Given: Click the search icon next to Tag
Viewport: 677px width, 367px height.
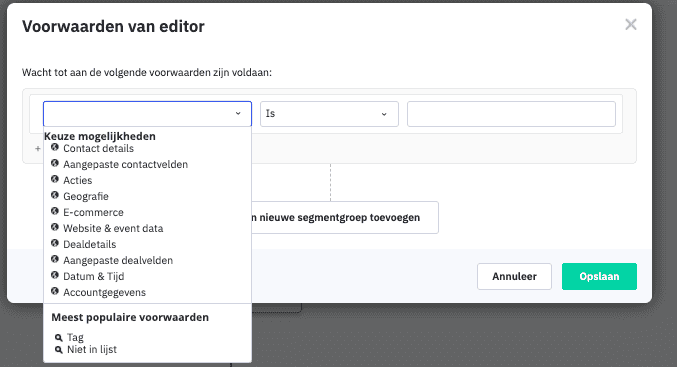Looking at the screenshot, I should (59, 338).
